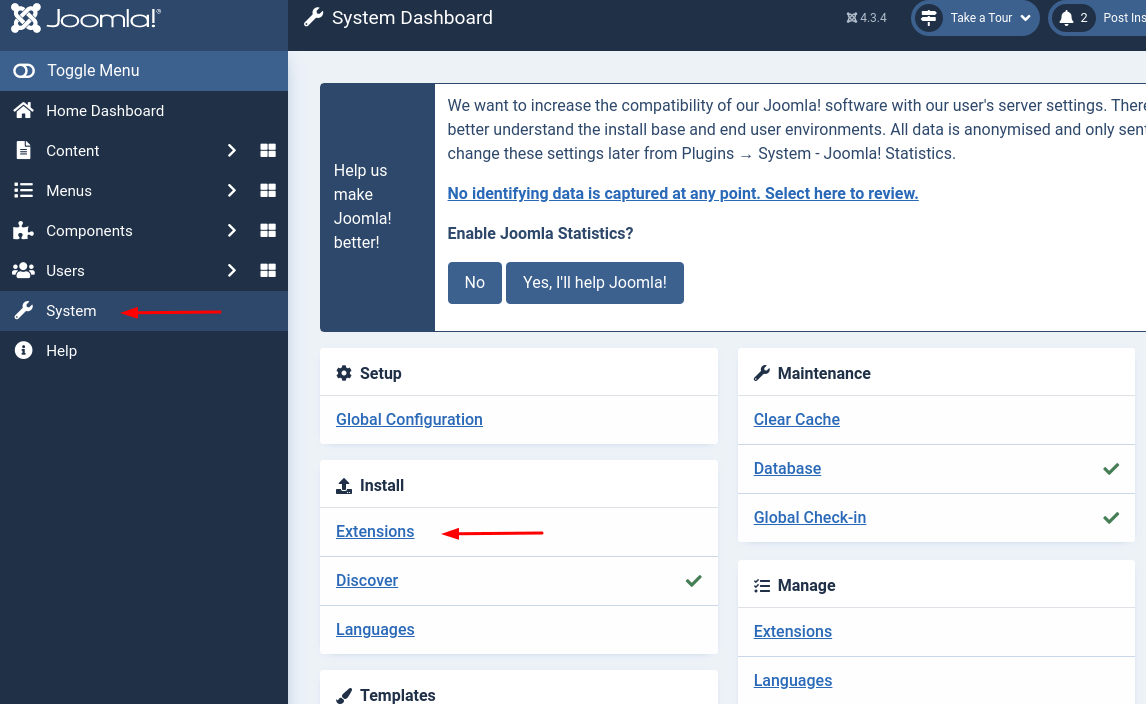Open Home Dashboard from the sidebar
The height and width of the screenshot is (704, 1146).
click(105, 111)
